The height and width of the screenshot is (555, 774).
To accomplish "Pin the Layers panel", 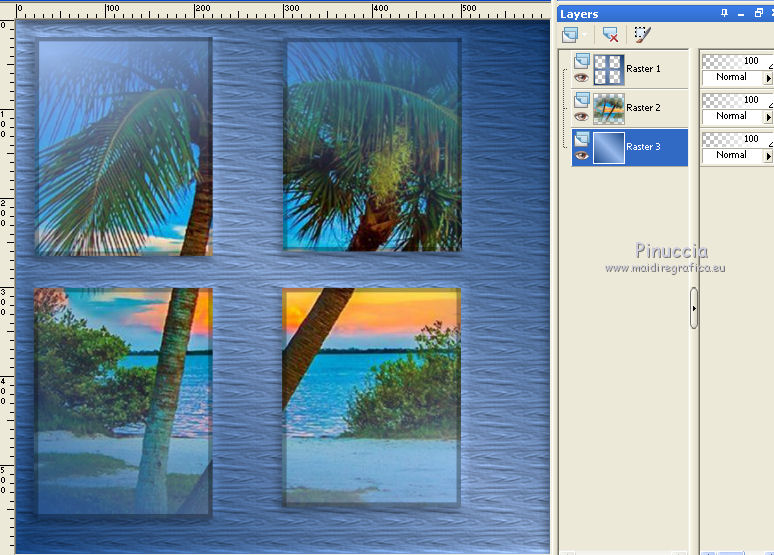I will 724,13.
